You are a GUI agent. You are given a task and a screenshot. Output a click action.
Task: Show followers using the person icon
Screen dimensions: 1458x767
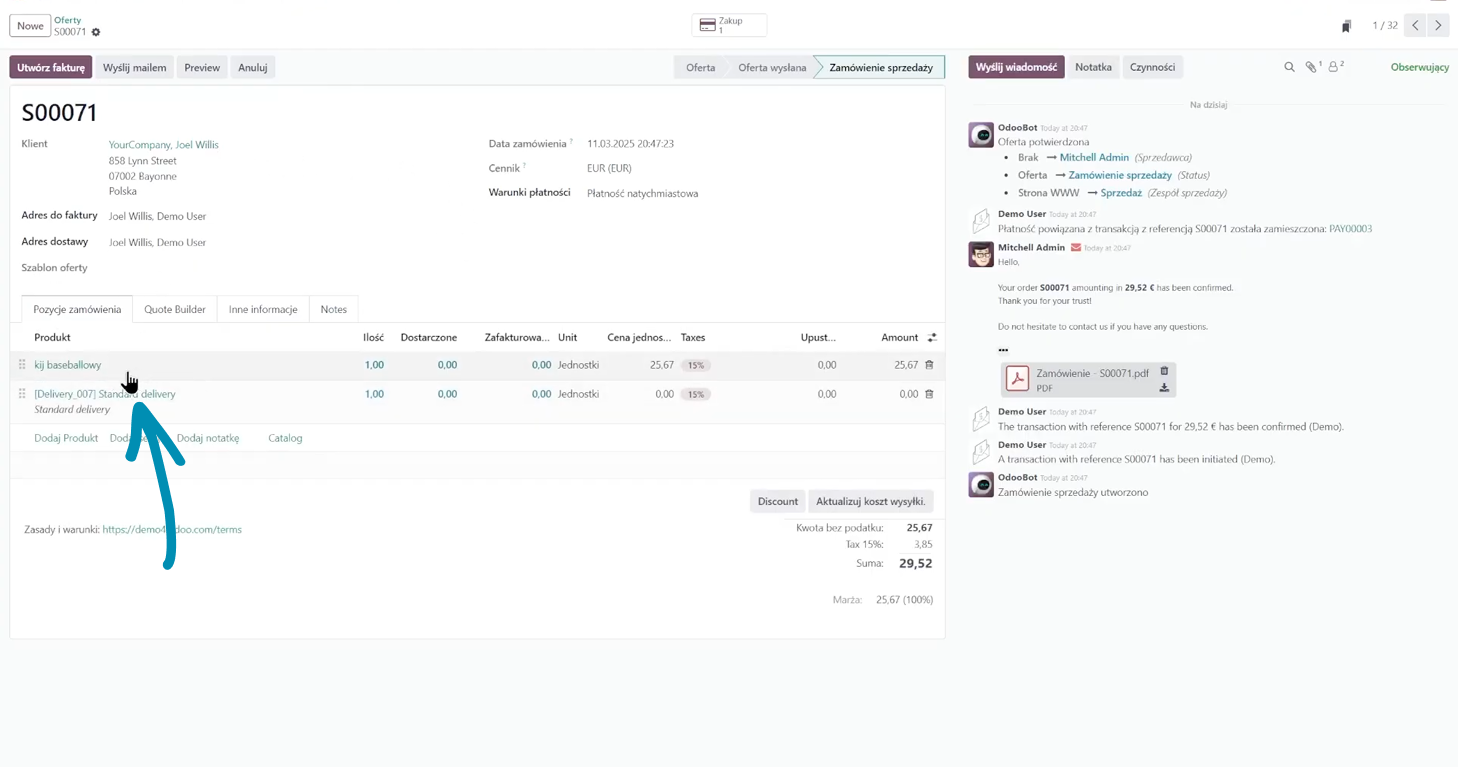coord(1334,67)
